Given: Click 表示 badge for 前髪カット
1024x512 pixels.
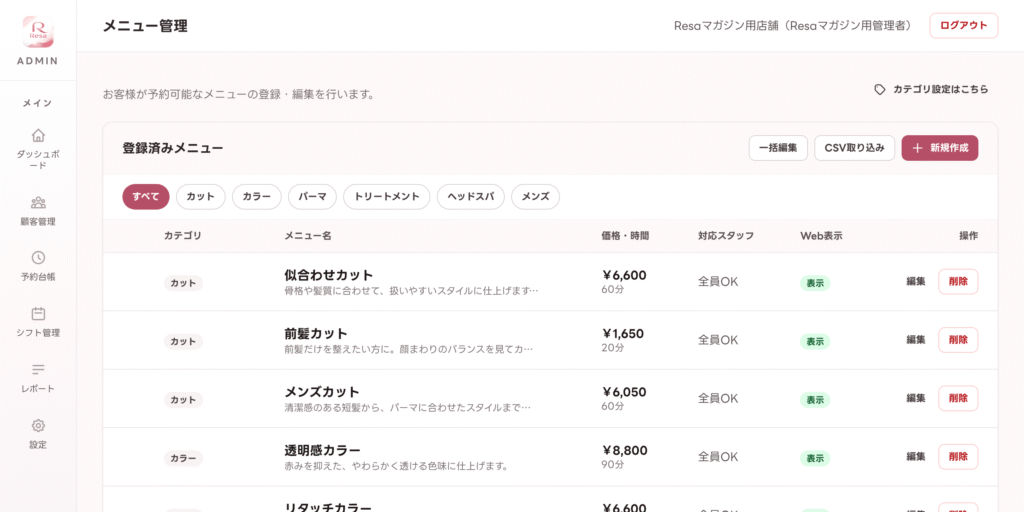Looking at the screenshot, I should (x=814, y=341).
